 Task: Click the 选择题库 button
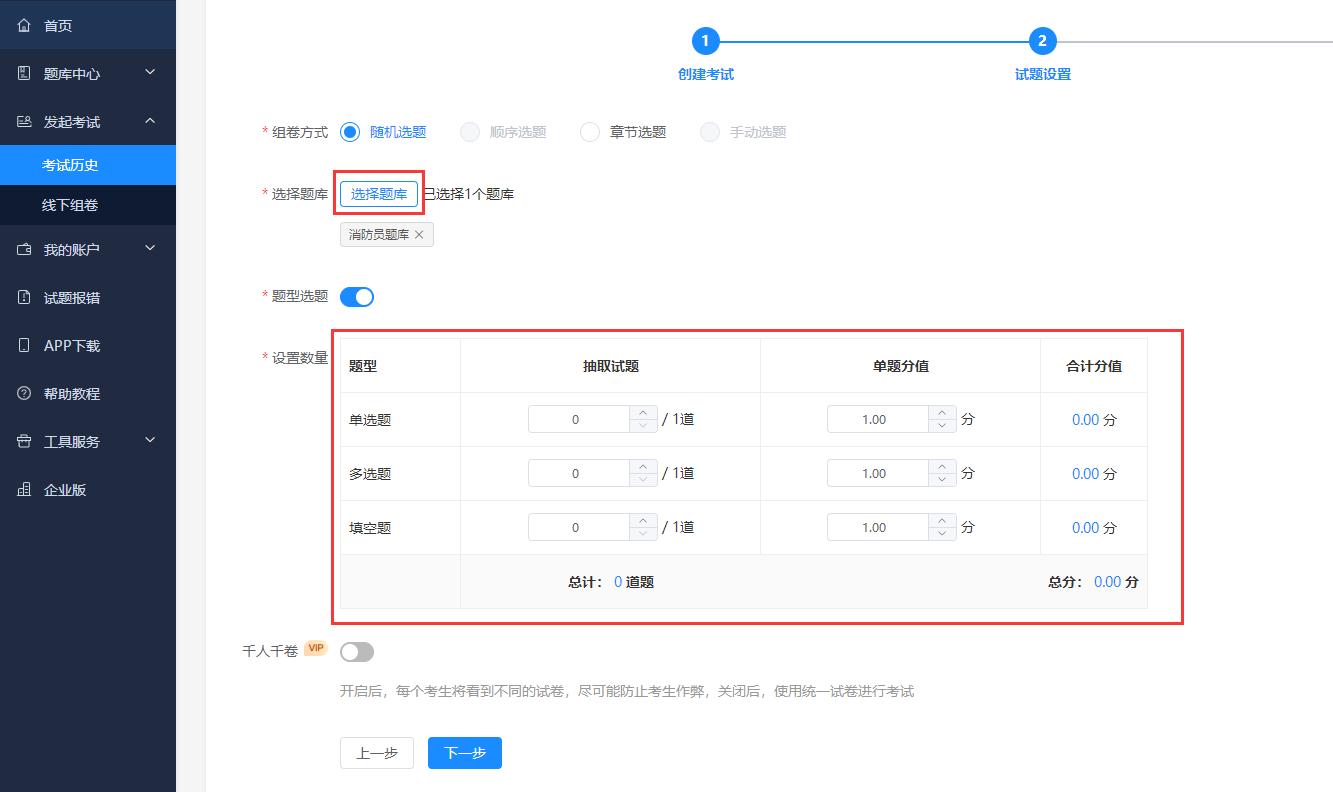(x=379, y=194)
